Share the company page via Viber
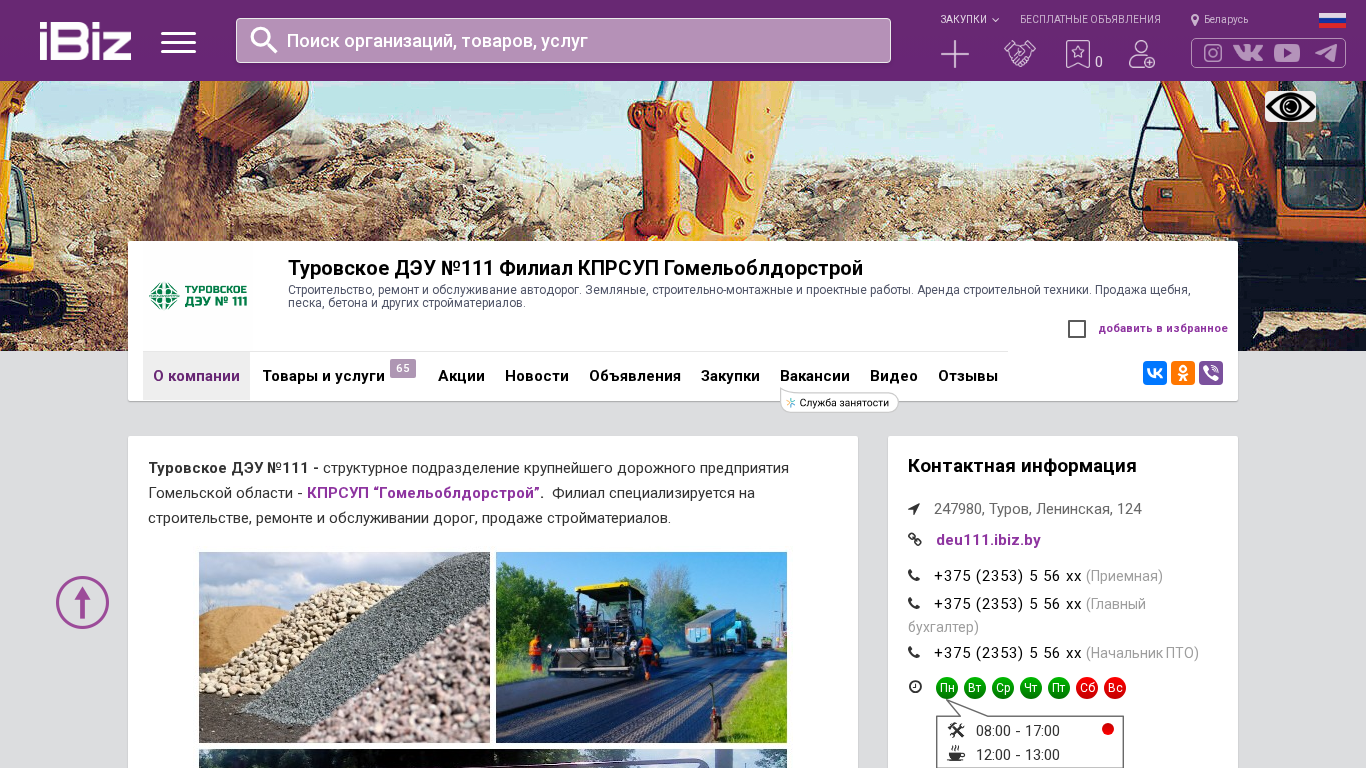Viewport: 1366px width, 768px height. (1211, 373)
